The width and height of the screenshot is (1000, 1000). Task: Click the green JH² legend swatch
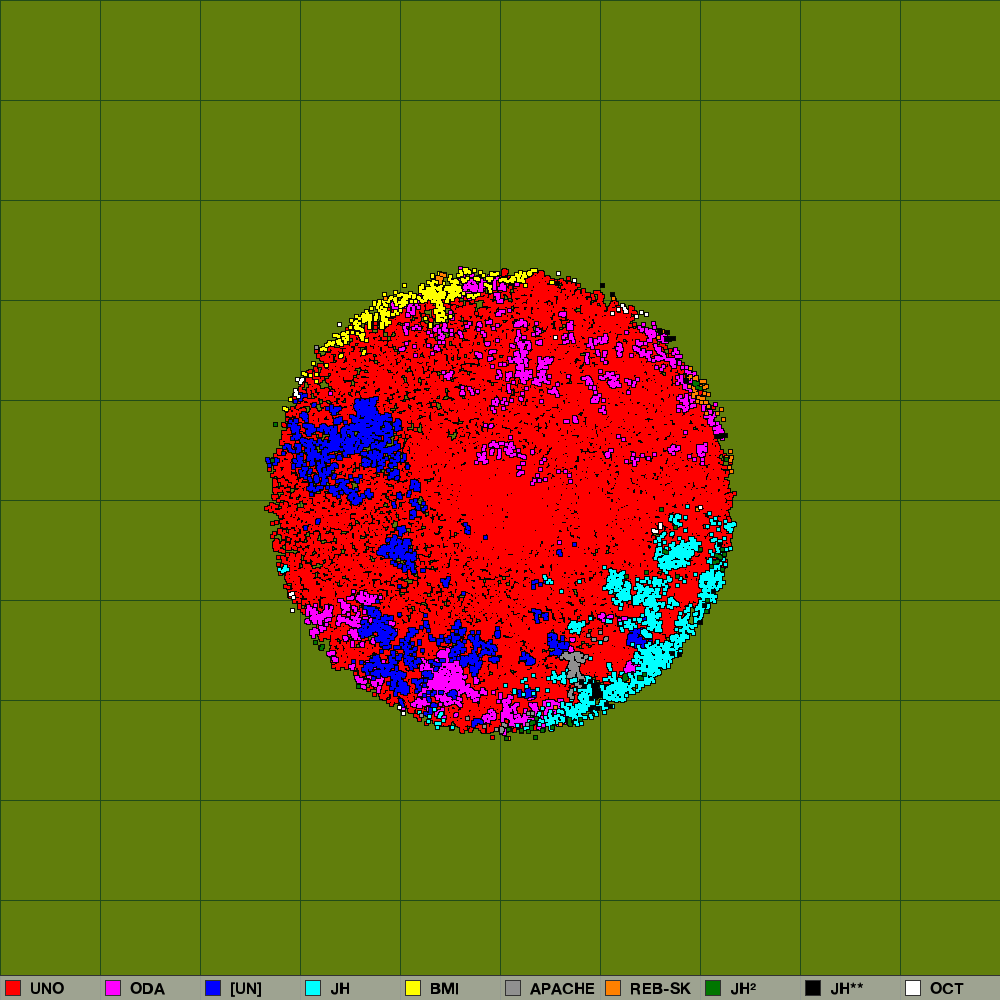point(713,988)
